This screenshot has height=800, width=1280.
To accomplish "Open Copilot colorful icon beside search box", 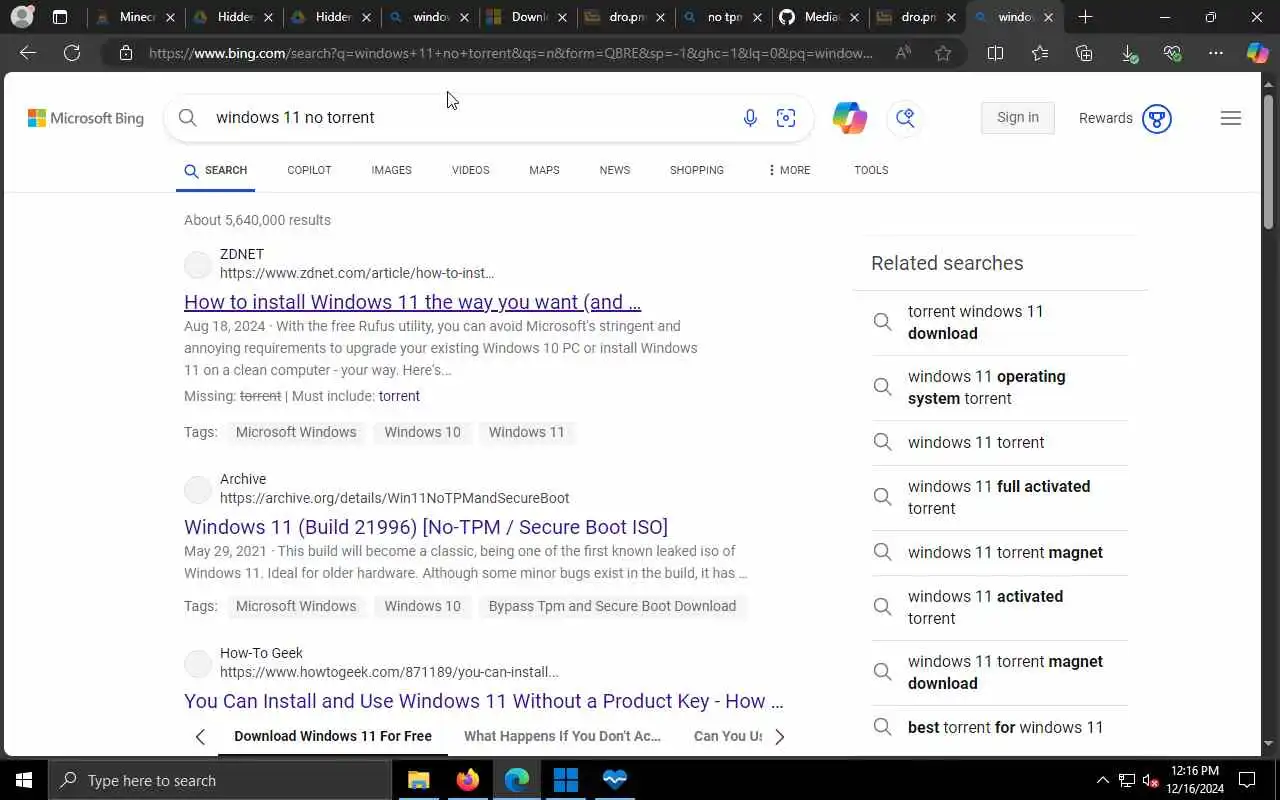I will (x=849, y=118).
